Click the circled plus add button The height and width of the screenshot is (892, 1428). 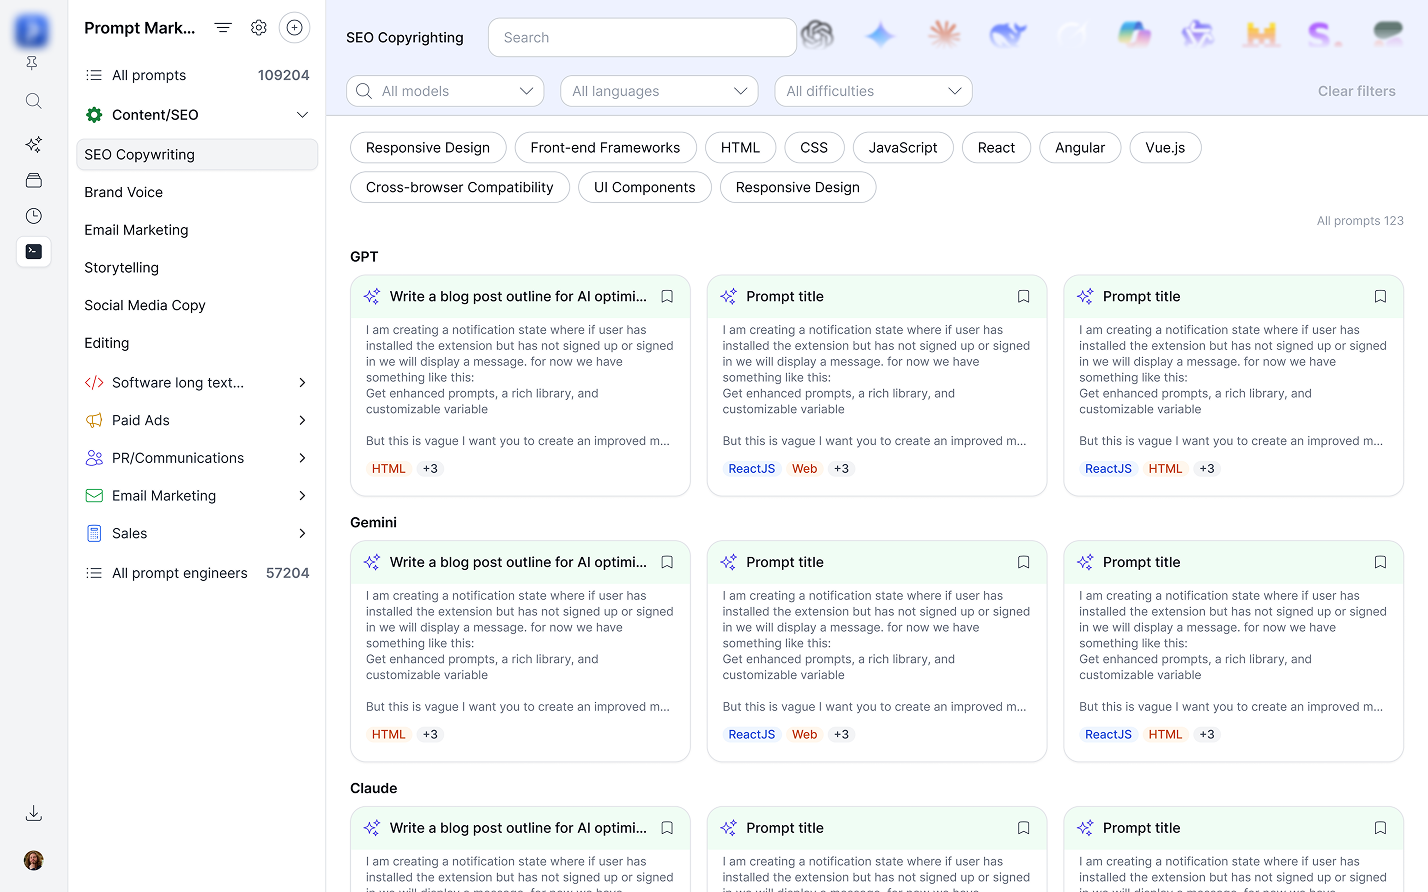point(294,28)
